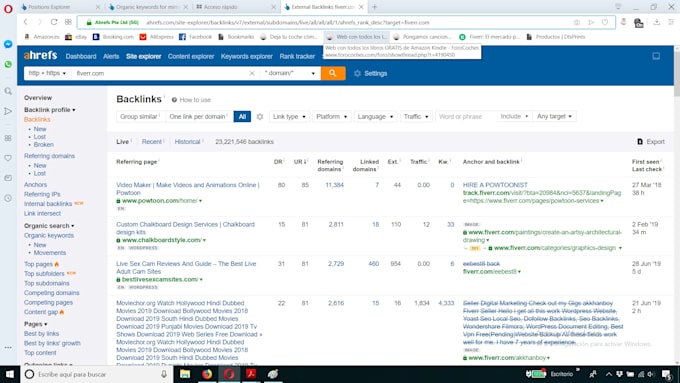Open Language filter dropdown

pyautogui.click(x=375, y=116)
